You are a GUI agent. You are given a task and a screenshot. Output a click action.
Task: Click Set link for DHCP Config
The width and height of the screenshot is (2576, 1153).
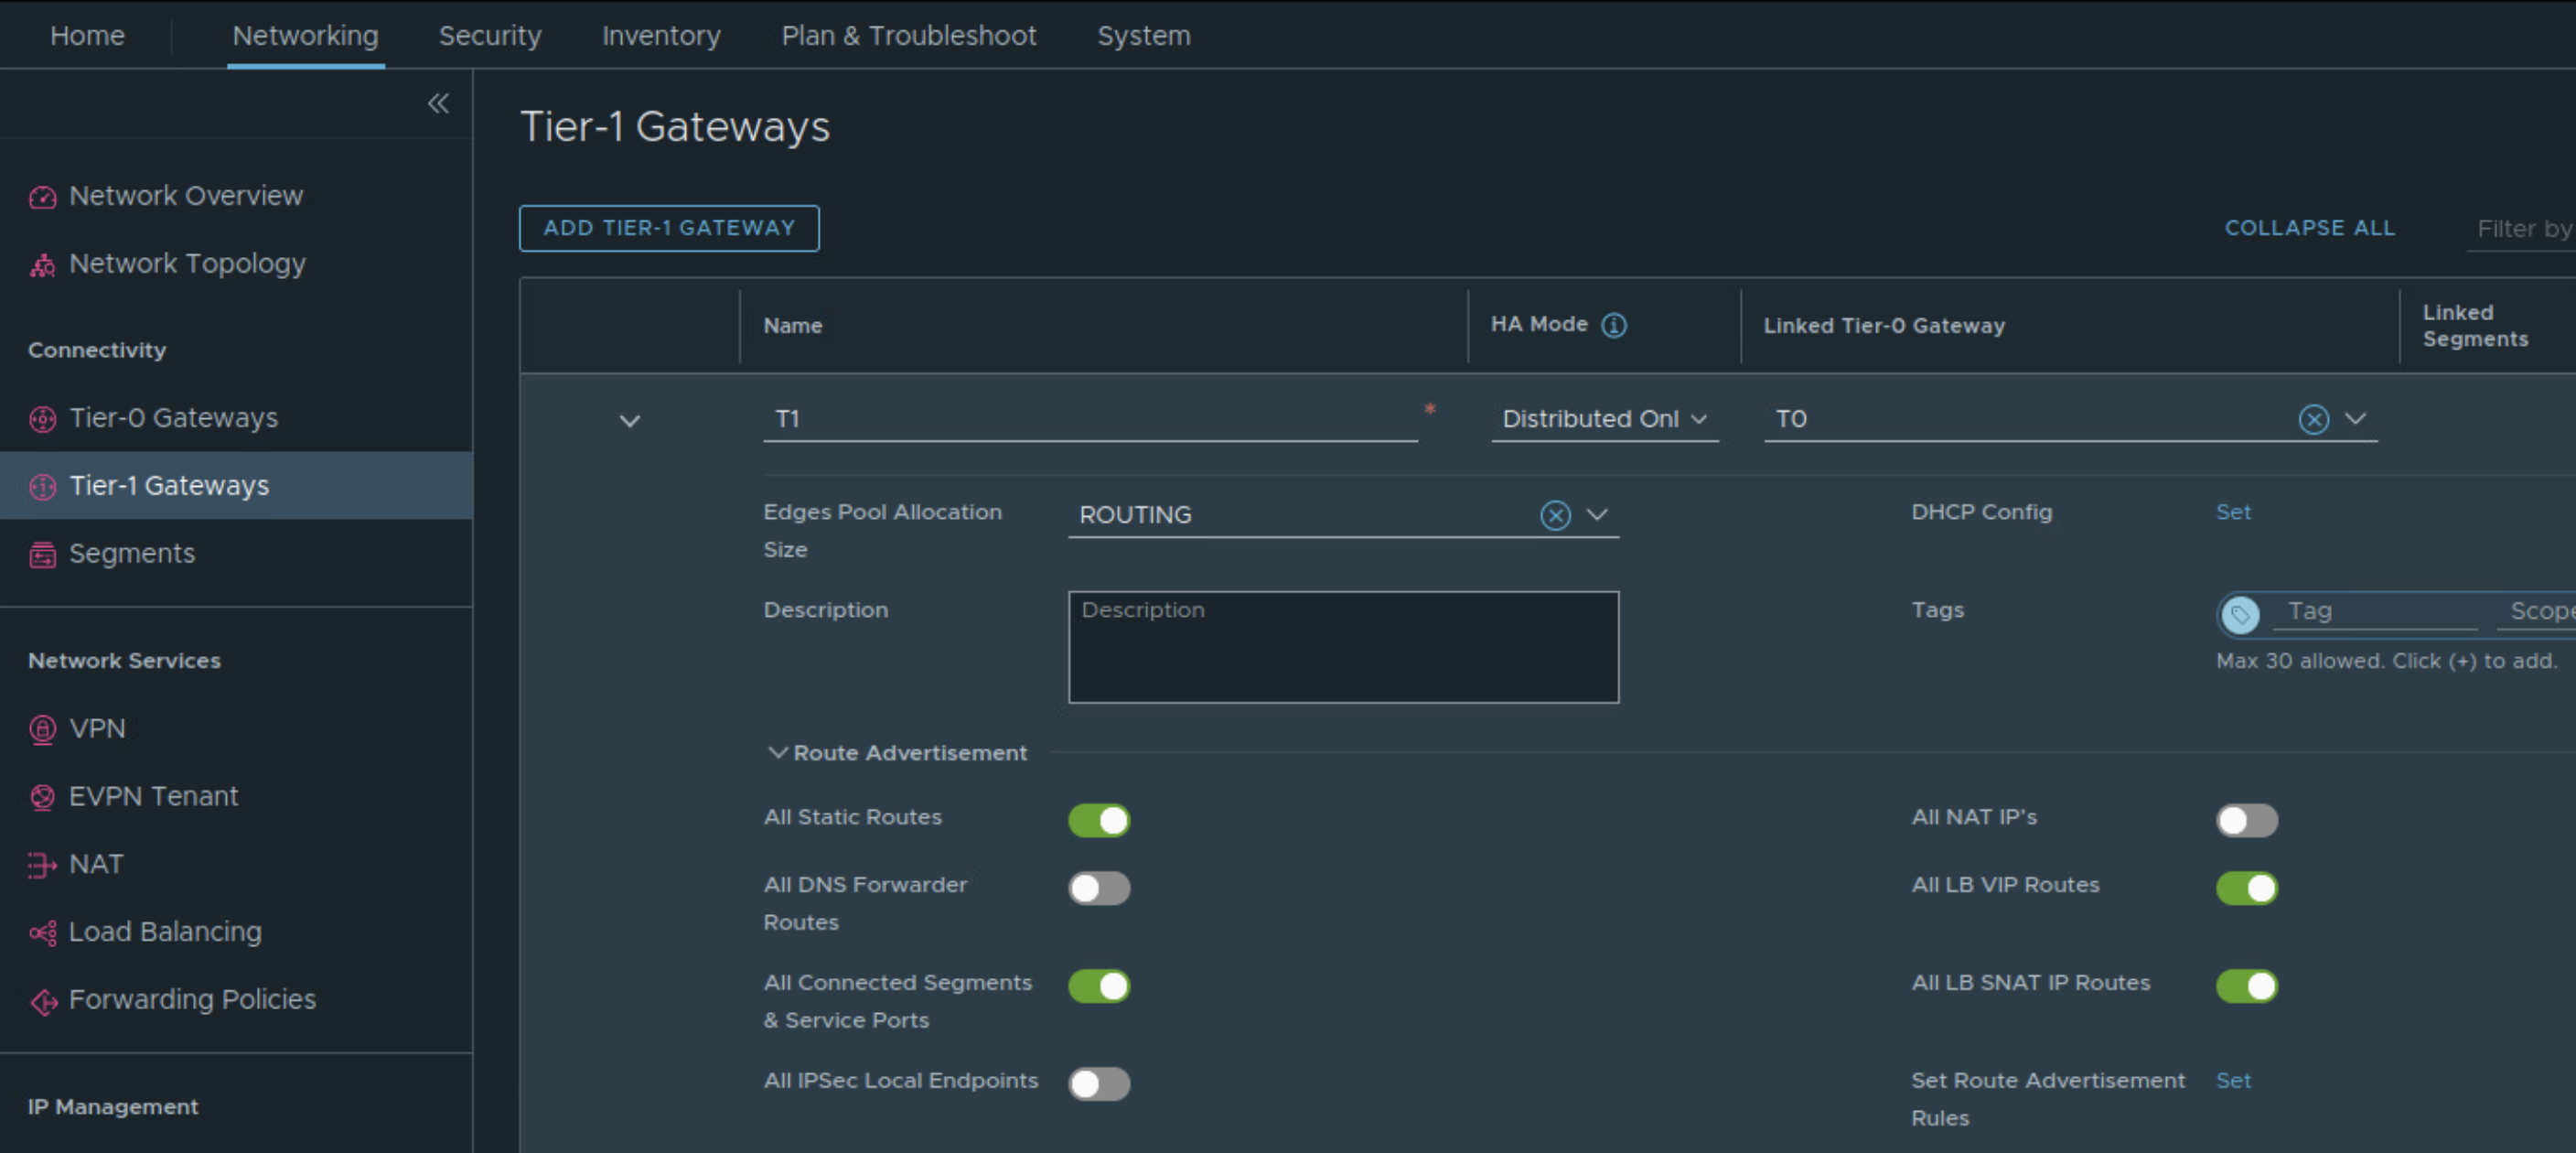(2232, 512)
